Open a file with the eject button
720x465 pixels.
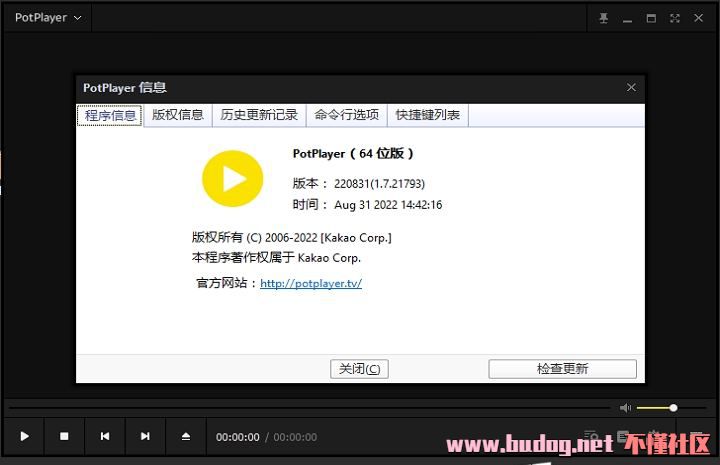(x=186, y=436)
